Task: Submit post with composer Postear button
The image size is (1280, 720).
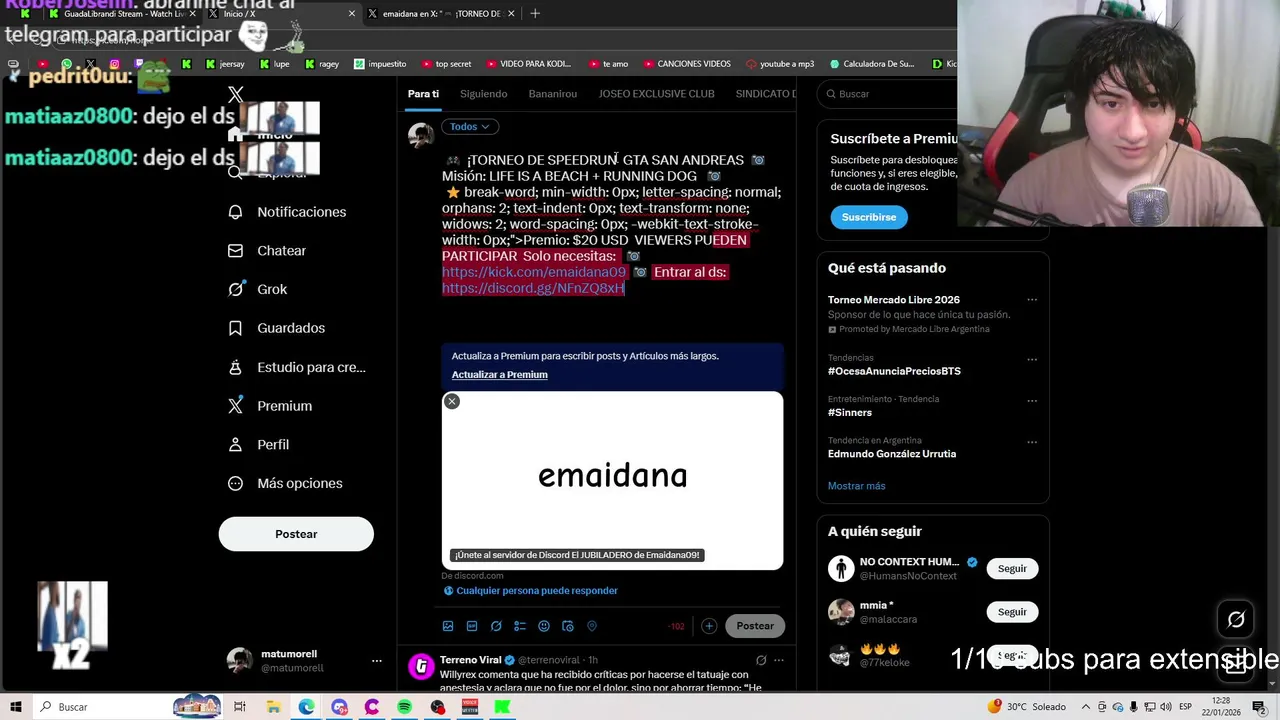Action: click(755, 626)
